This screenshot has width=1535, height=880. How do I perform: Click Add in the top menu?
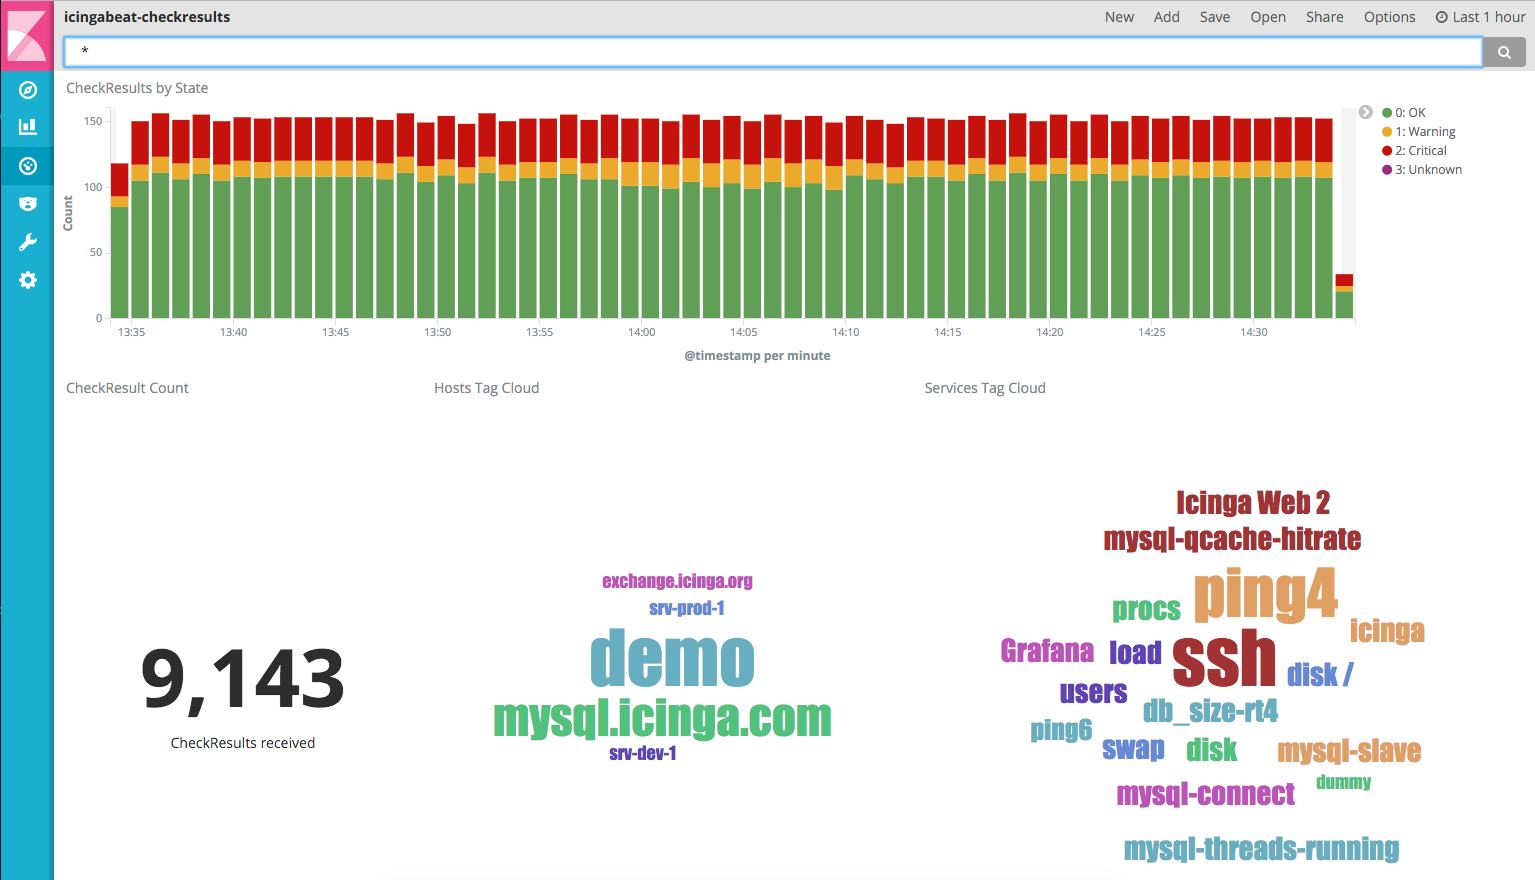[x=1166, y=17]
